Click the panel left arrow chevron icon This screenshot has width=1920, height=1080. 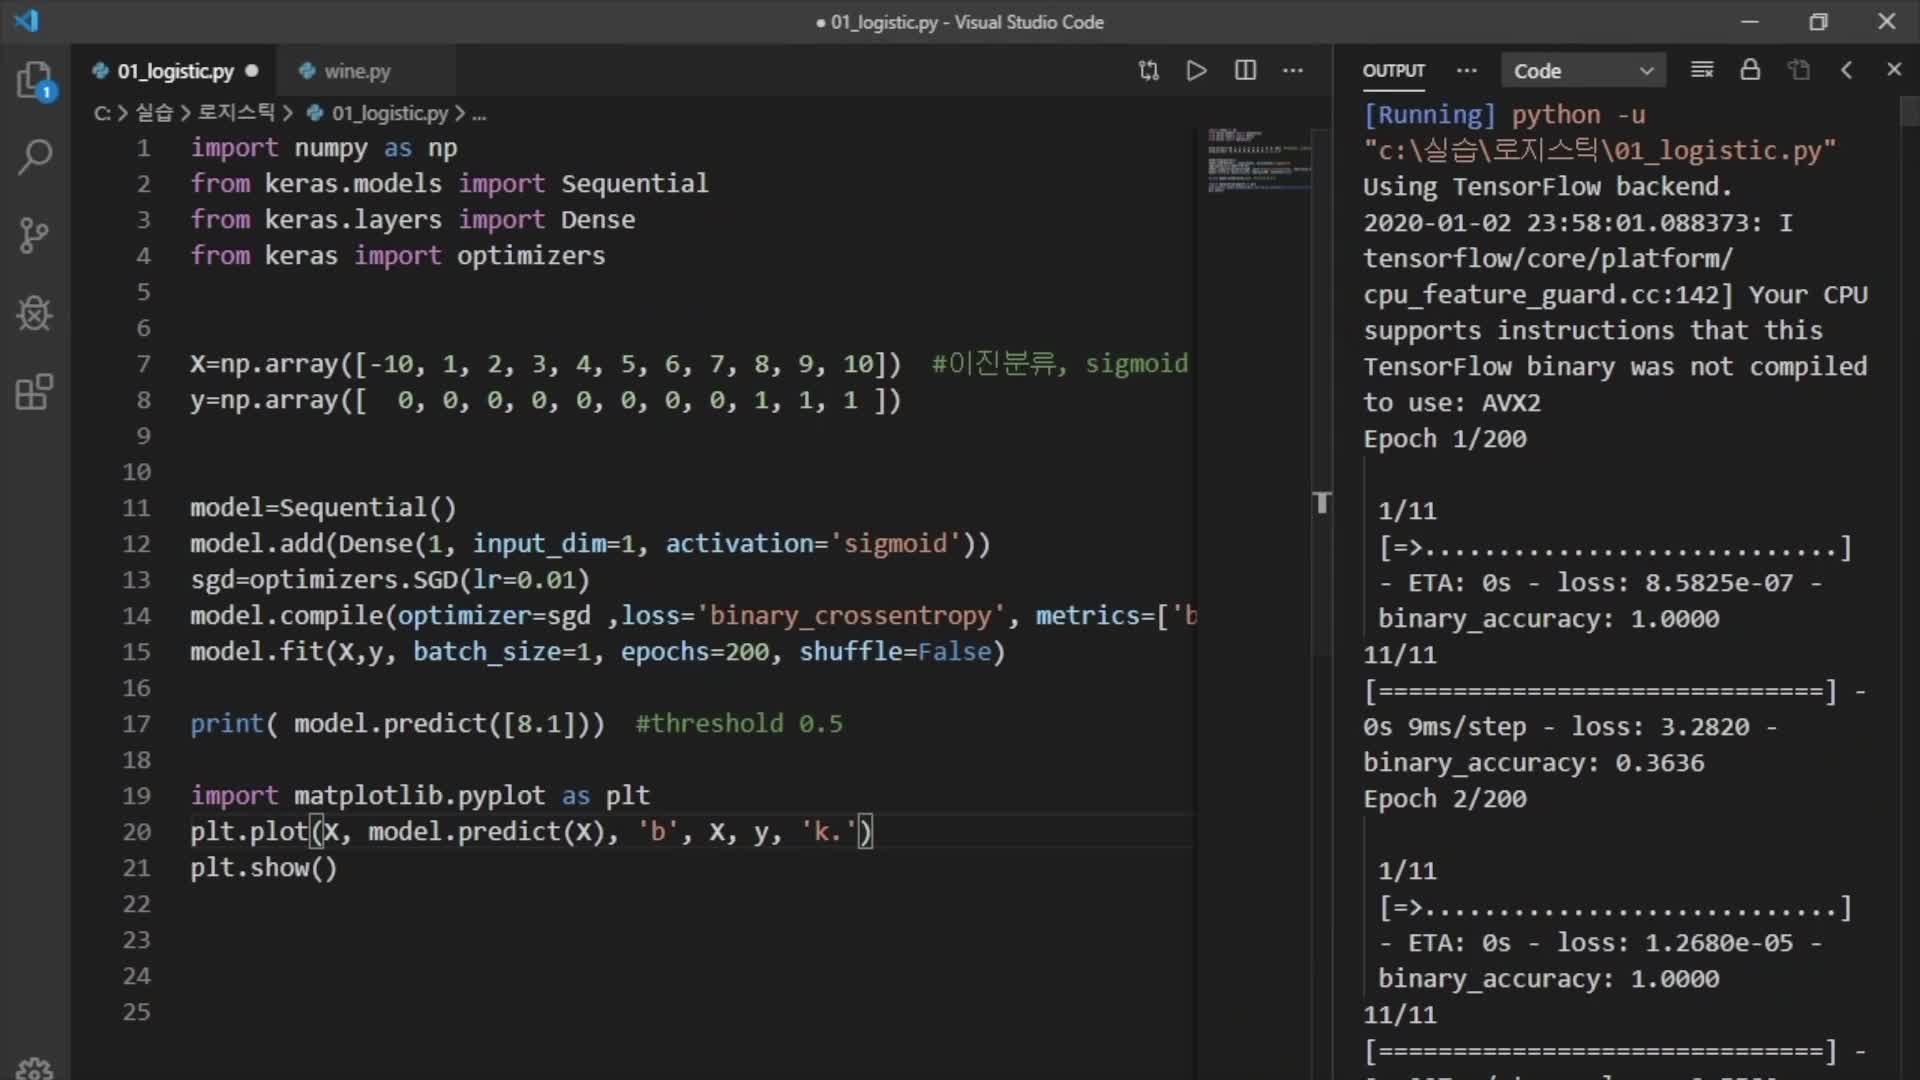click(x=1847, y=70)
